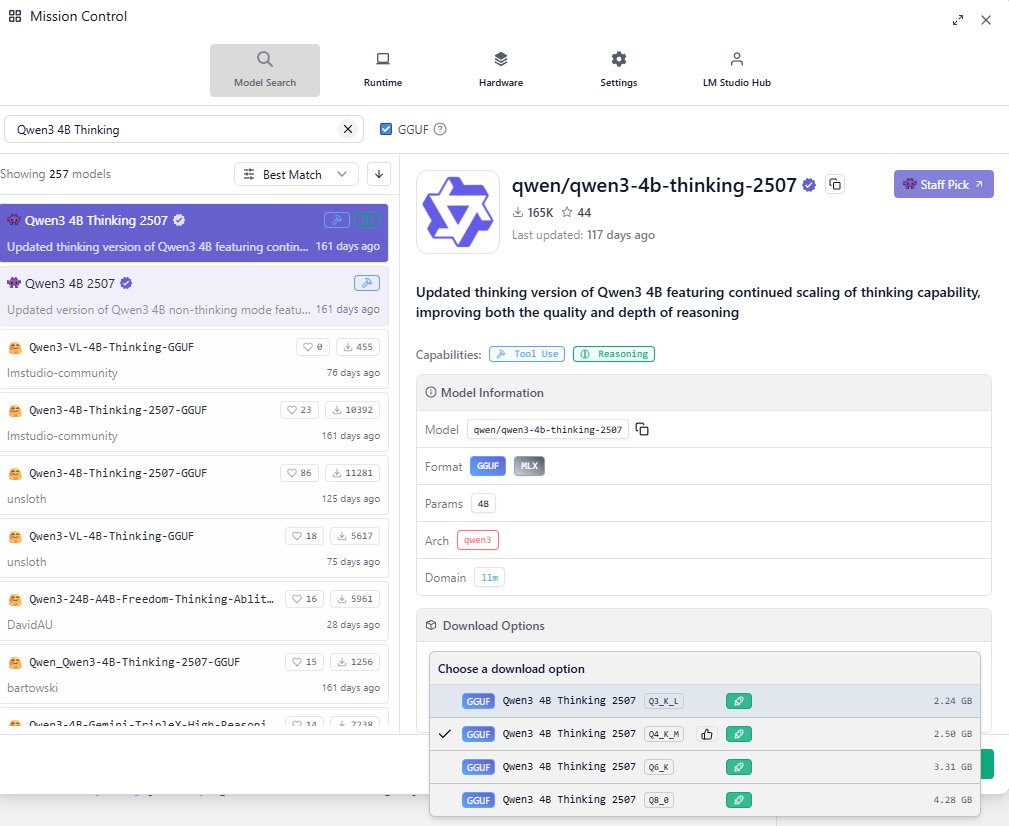Screen dimensions: 1009x826
Task: Select Qwen3 4B 2507 result
Action: click(x=194, y=296)
